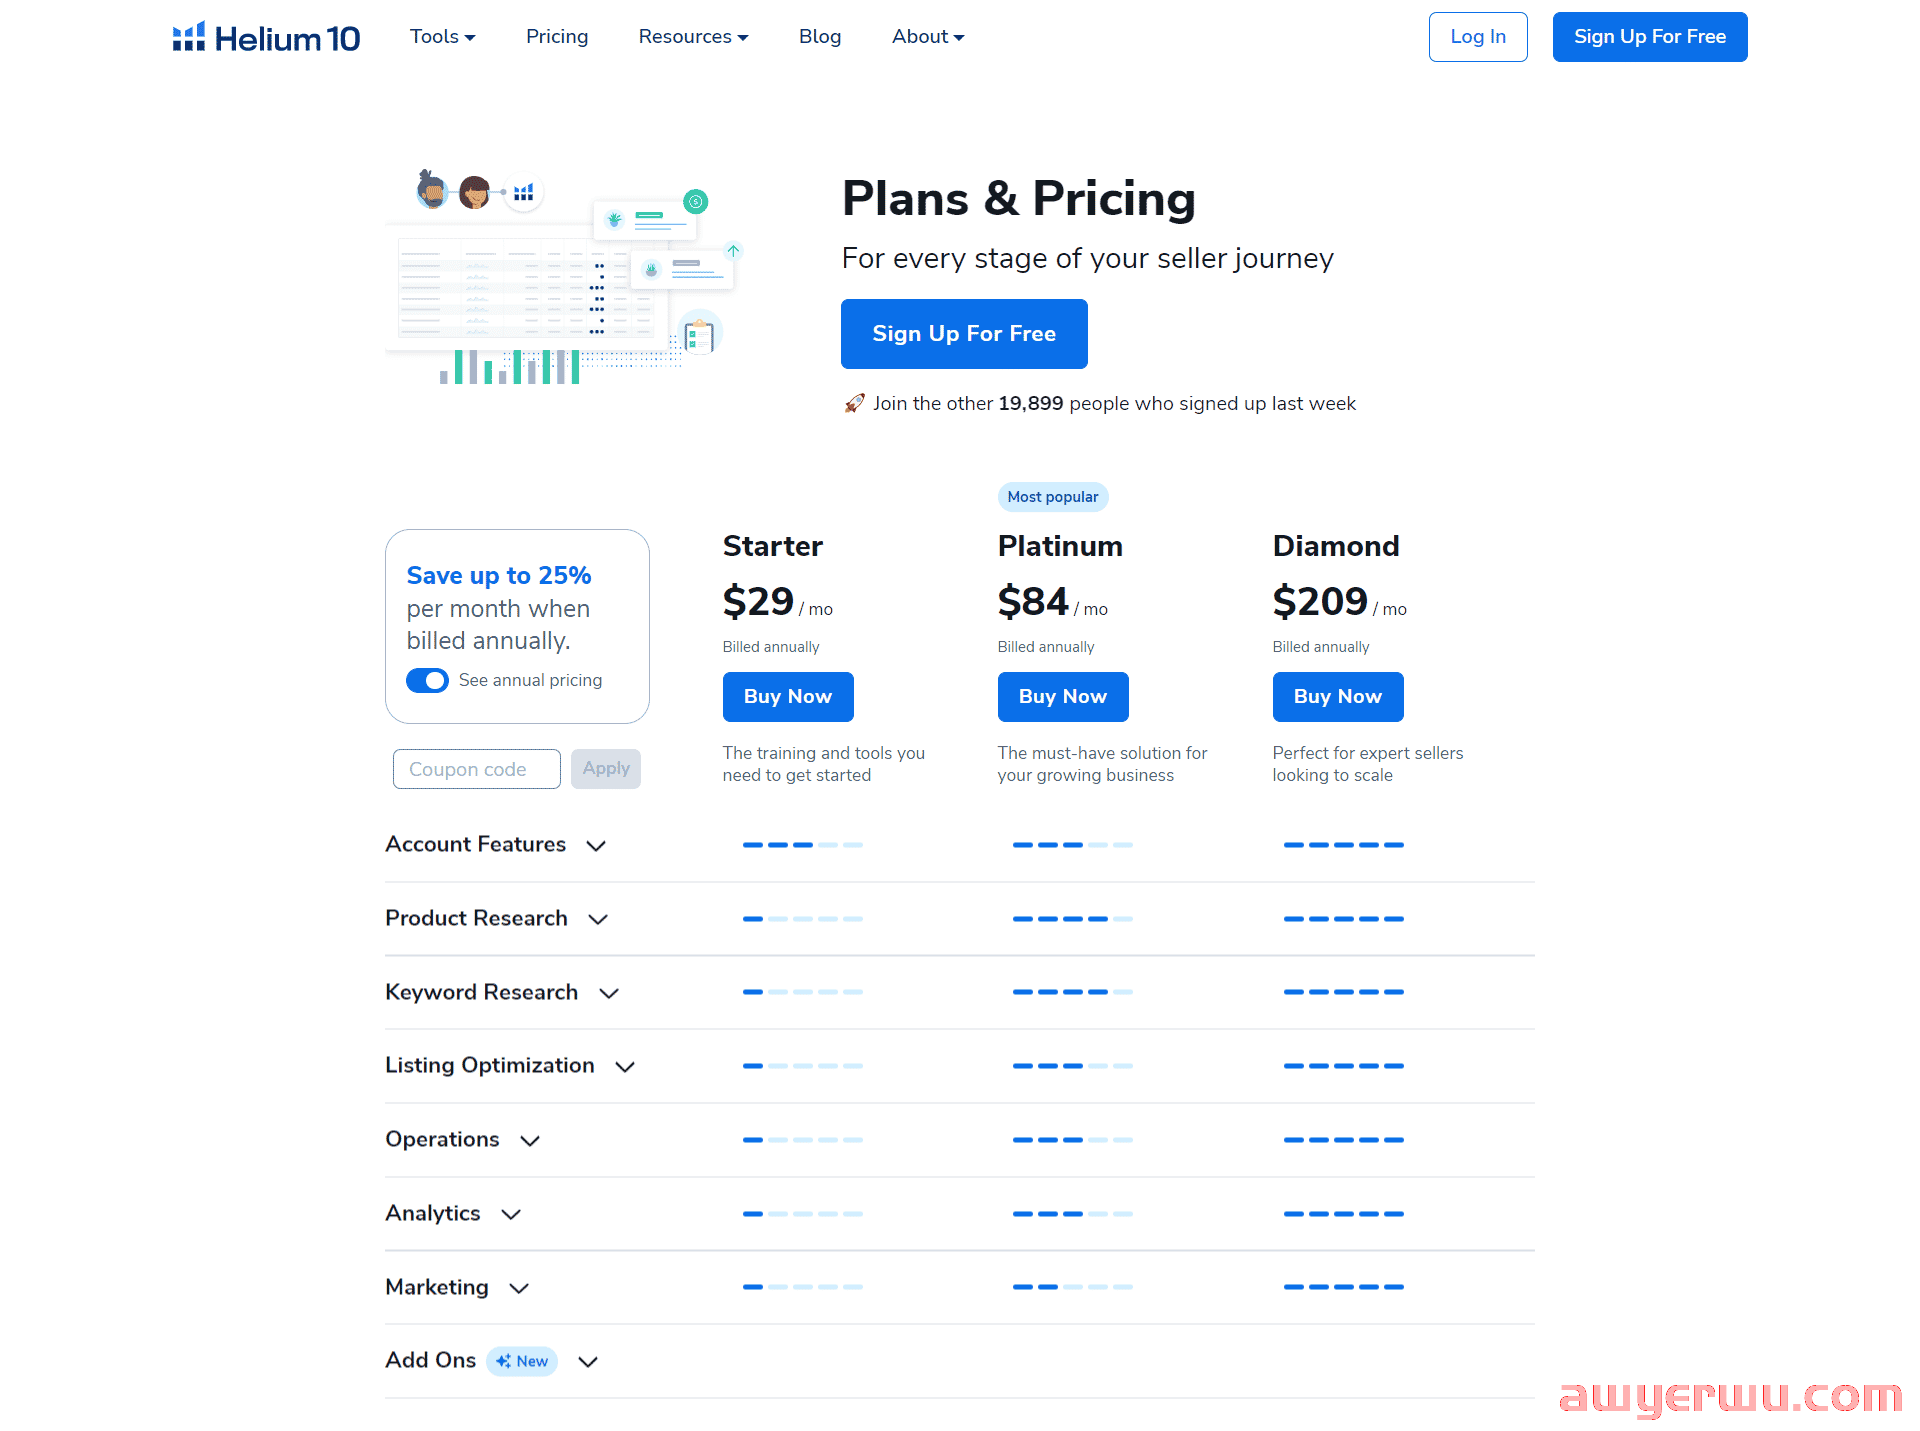Image resolution: width=1920 pixels, height=1431 pixels.
Task: Click the Apply coupon button
Action: 606,769
